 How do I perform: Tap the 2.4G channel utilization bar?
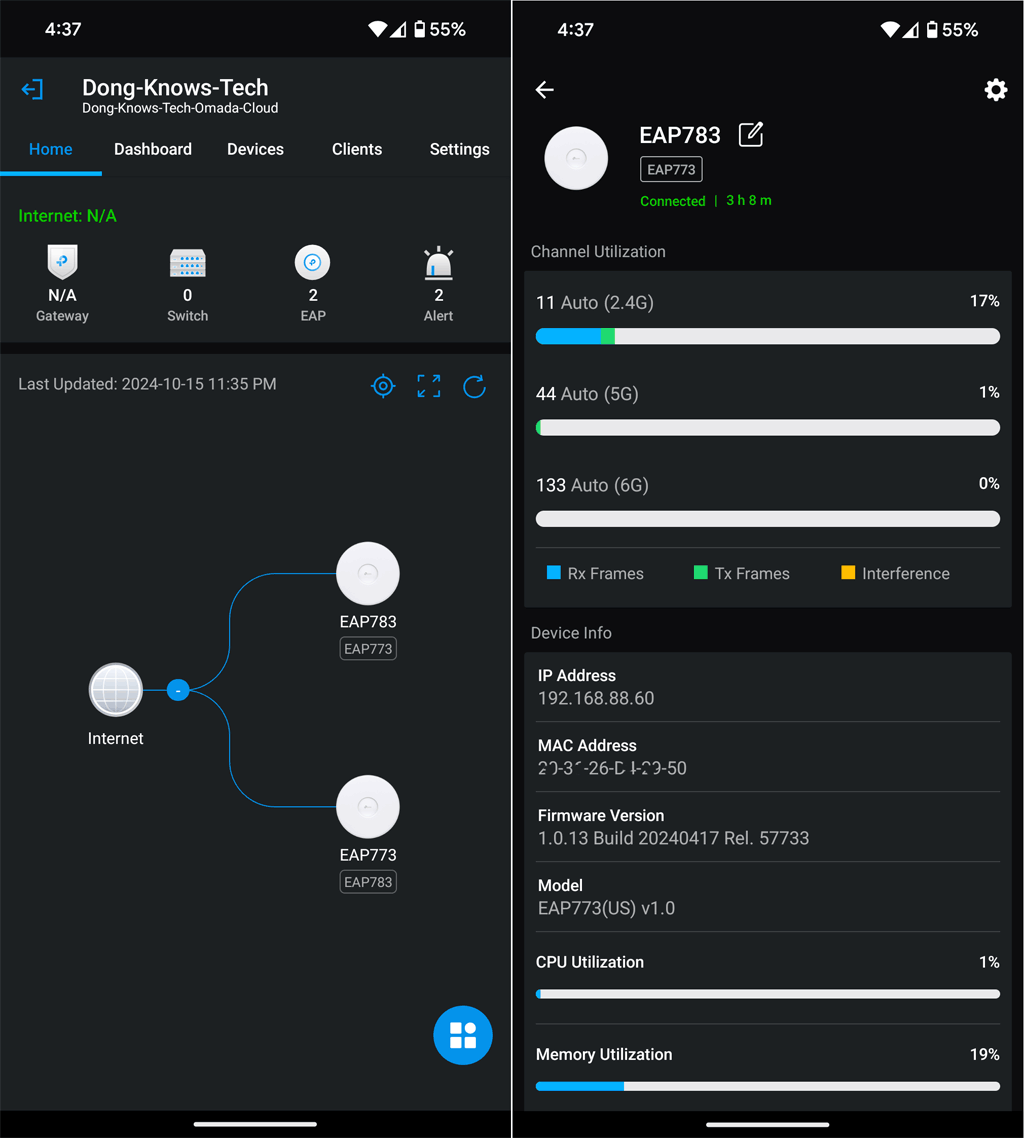(767, 337)
